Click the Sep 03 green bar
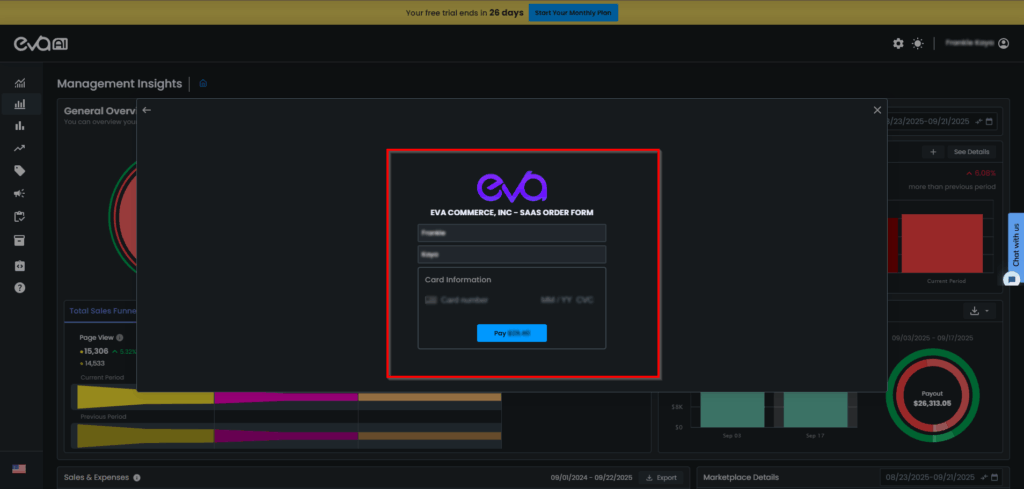Viewport: 1024px width, 489px height. click(x=732, y=409)
